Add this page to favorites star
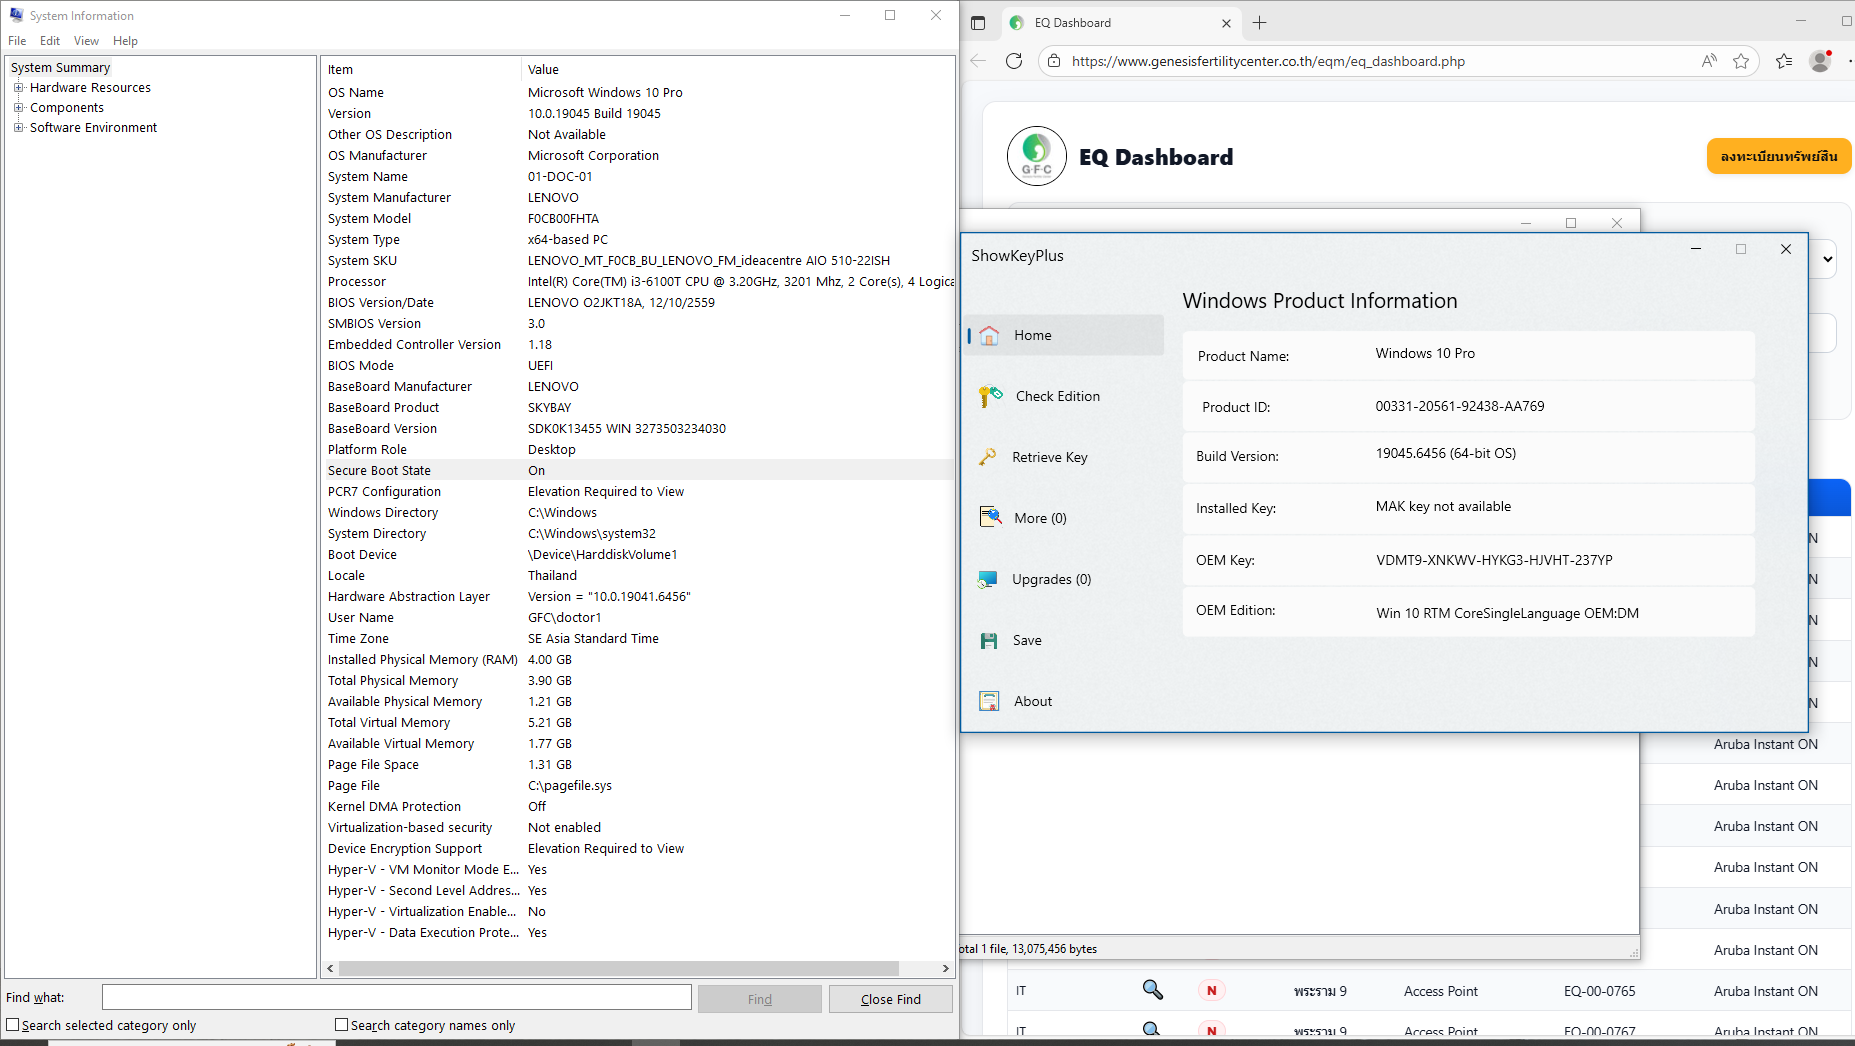Image resolution: width=1855 pixels, height=1046 pixels. pos(1741,61)
